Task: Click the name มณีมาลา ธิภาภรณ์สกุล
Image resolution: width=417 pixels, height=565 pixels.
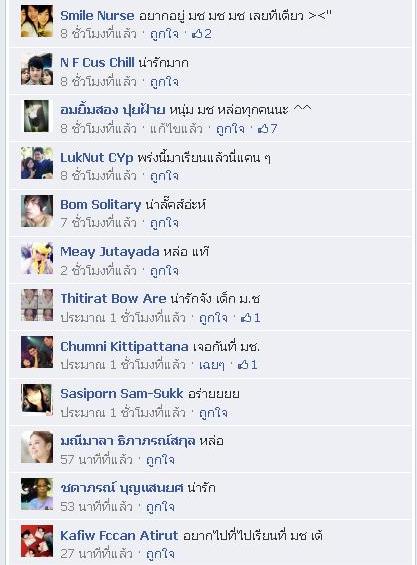Action: (x=128, y=441)
